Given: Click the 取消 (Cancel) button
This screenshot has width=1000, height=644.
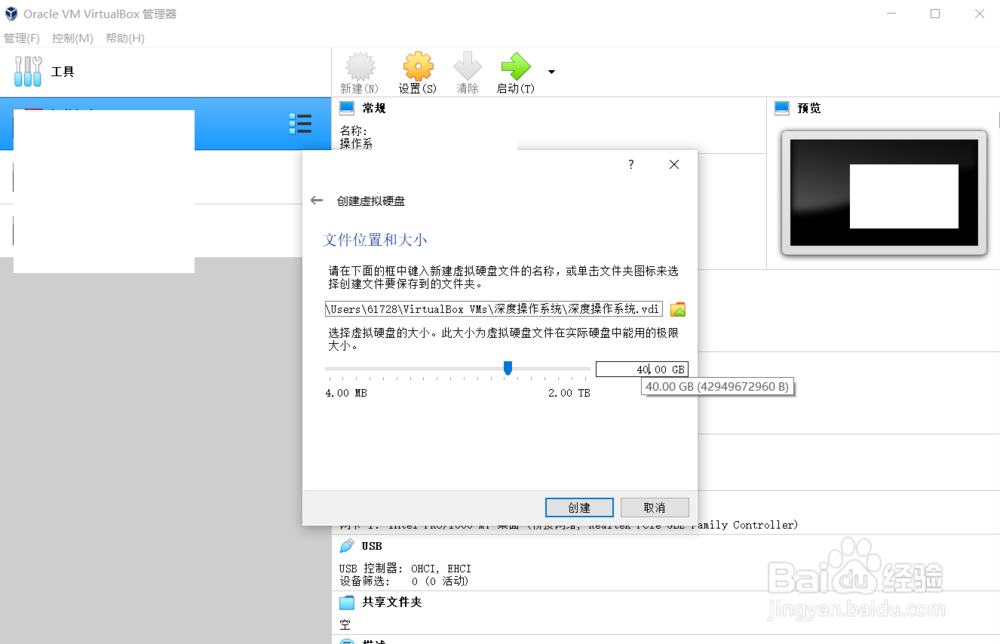Looking at the screenshot, I should (x=654, y=508).
